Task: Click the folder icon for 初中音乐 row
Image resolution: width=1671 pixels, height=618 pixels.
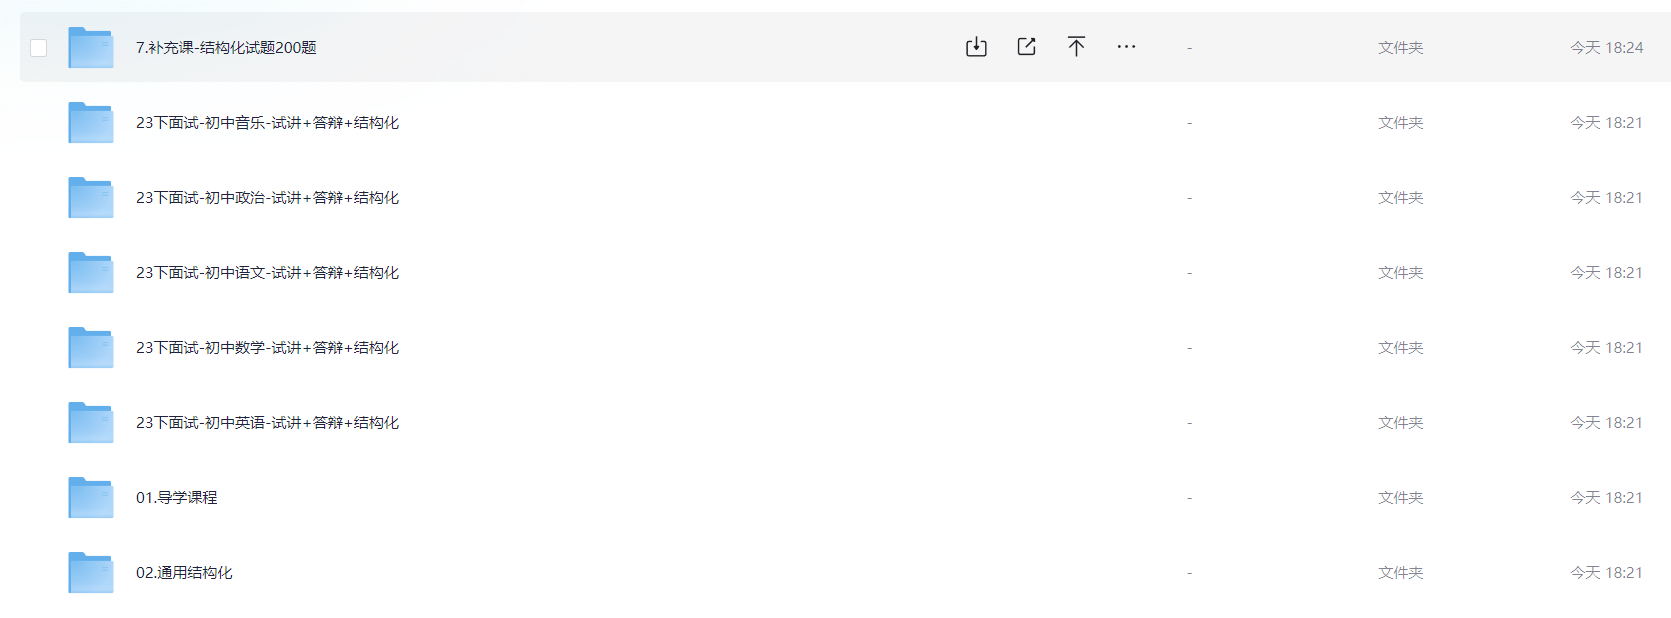Action: [x=91, y=122]
